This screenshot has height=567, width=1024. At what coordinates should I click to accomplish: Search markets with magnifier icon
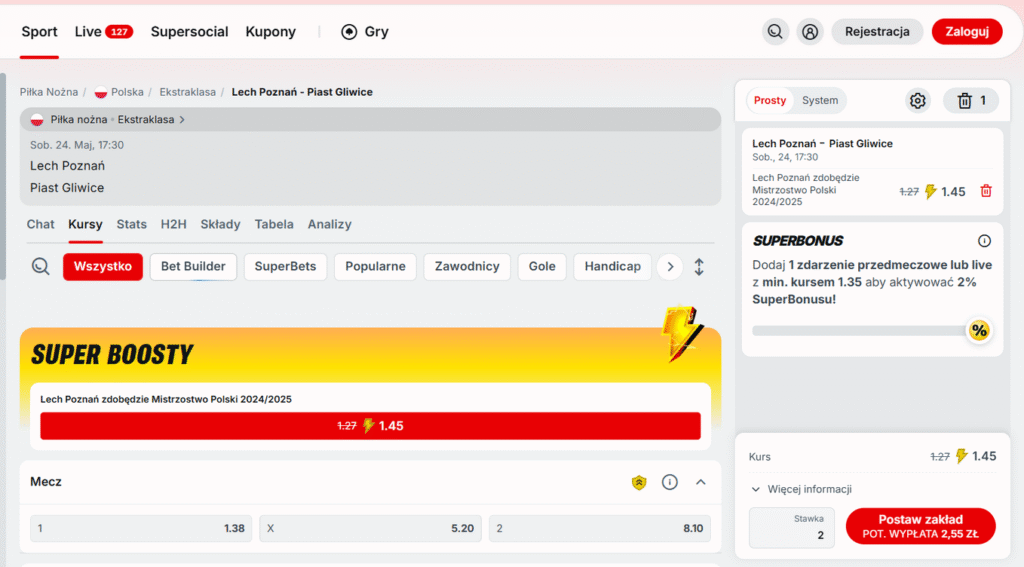[x=40, y=267]
